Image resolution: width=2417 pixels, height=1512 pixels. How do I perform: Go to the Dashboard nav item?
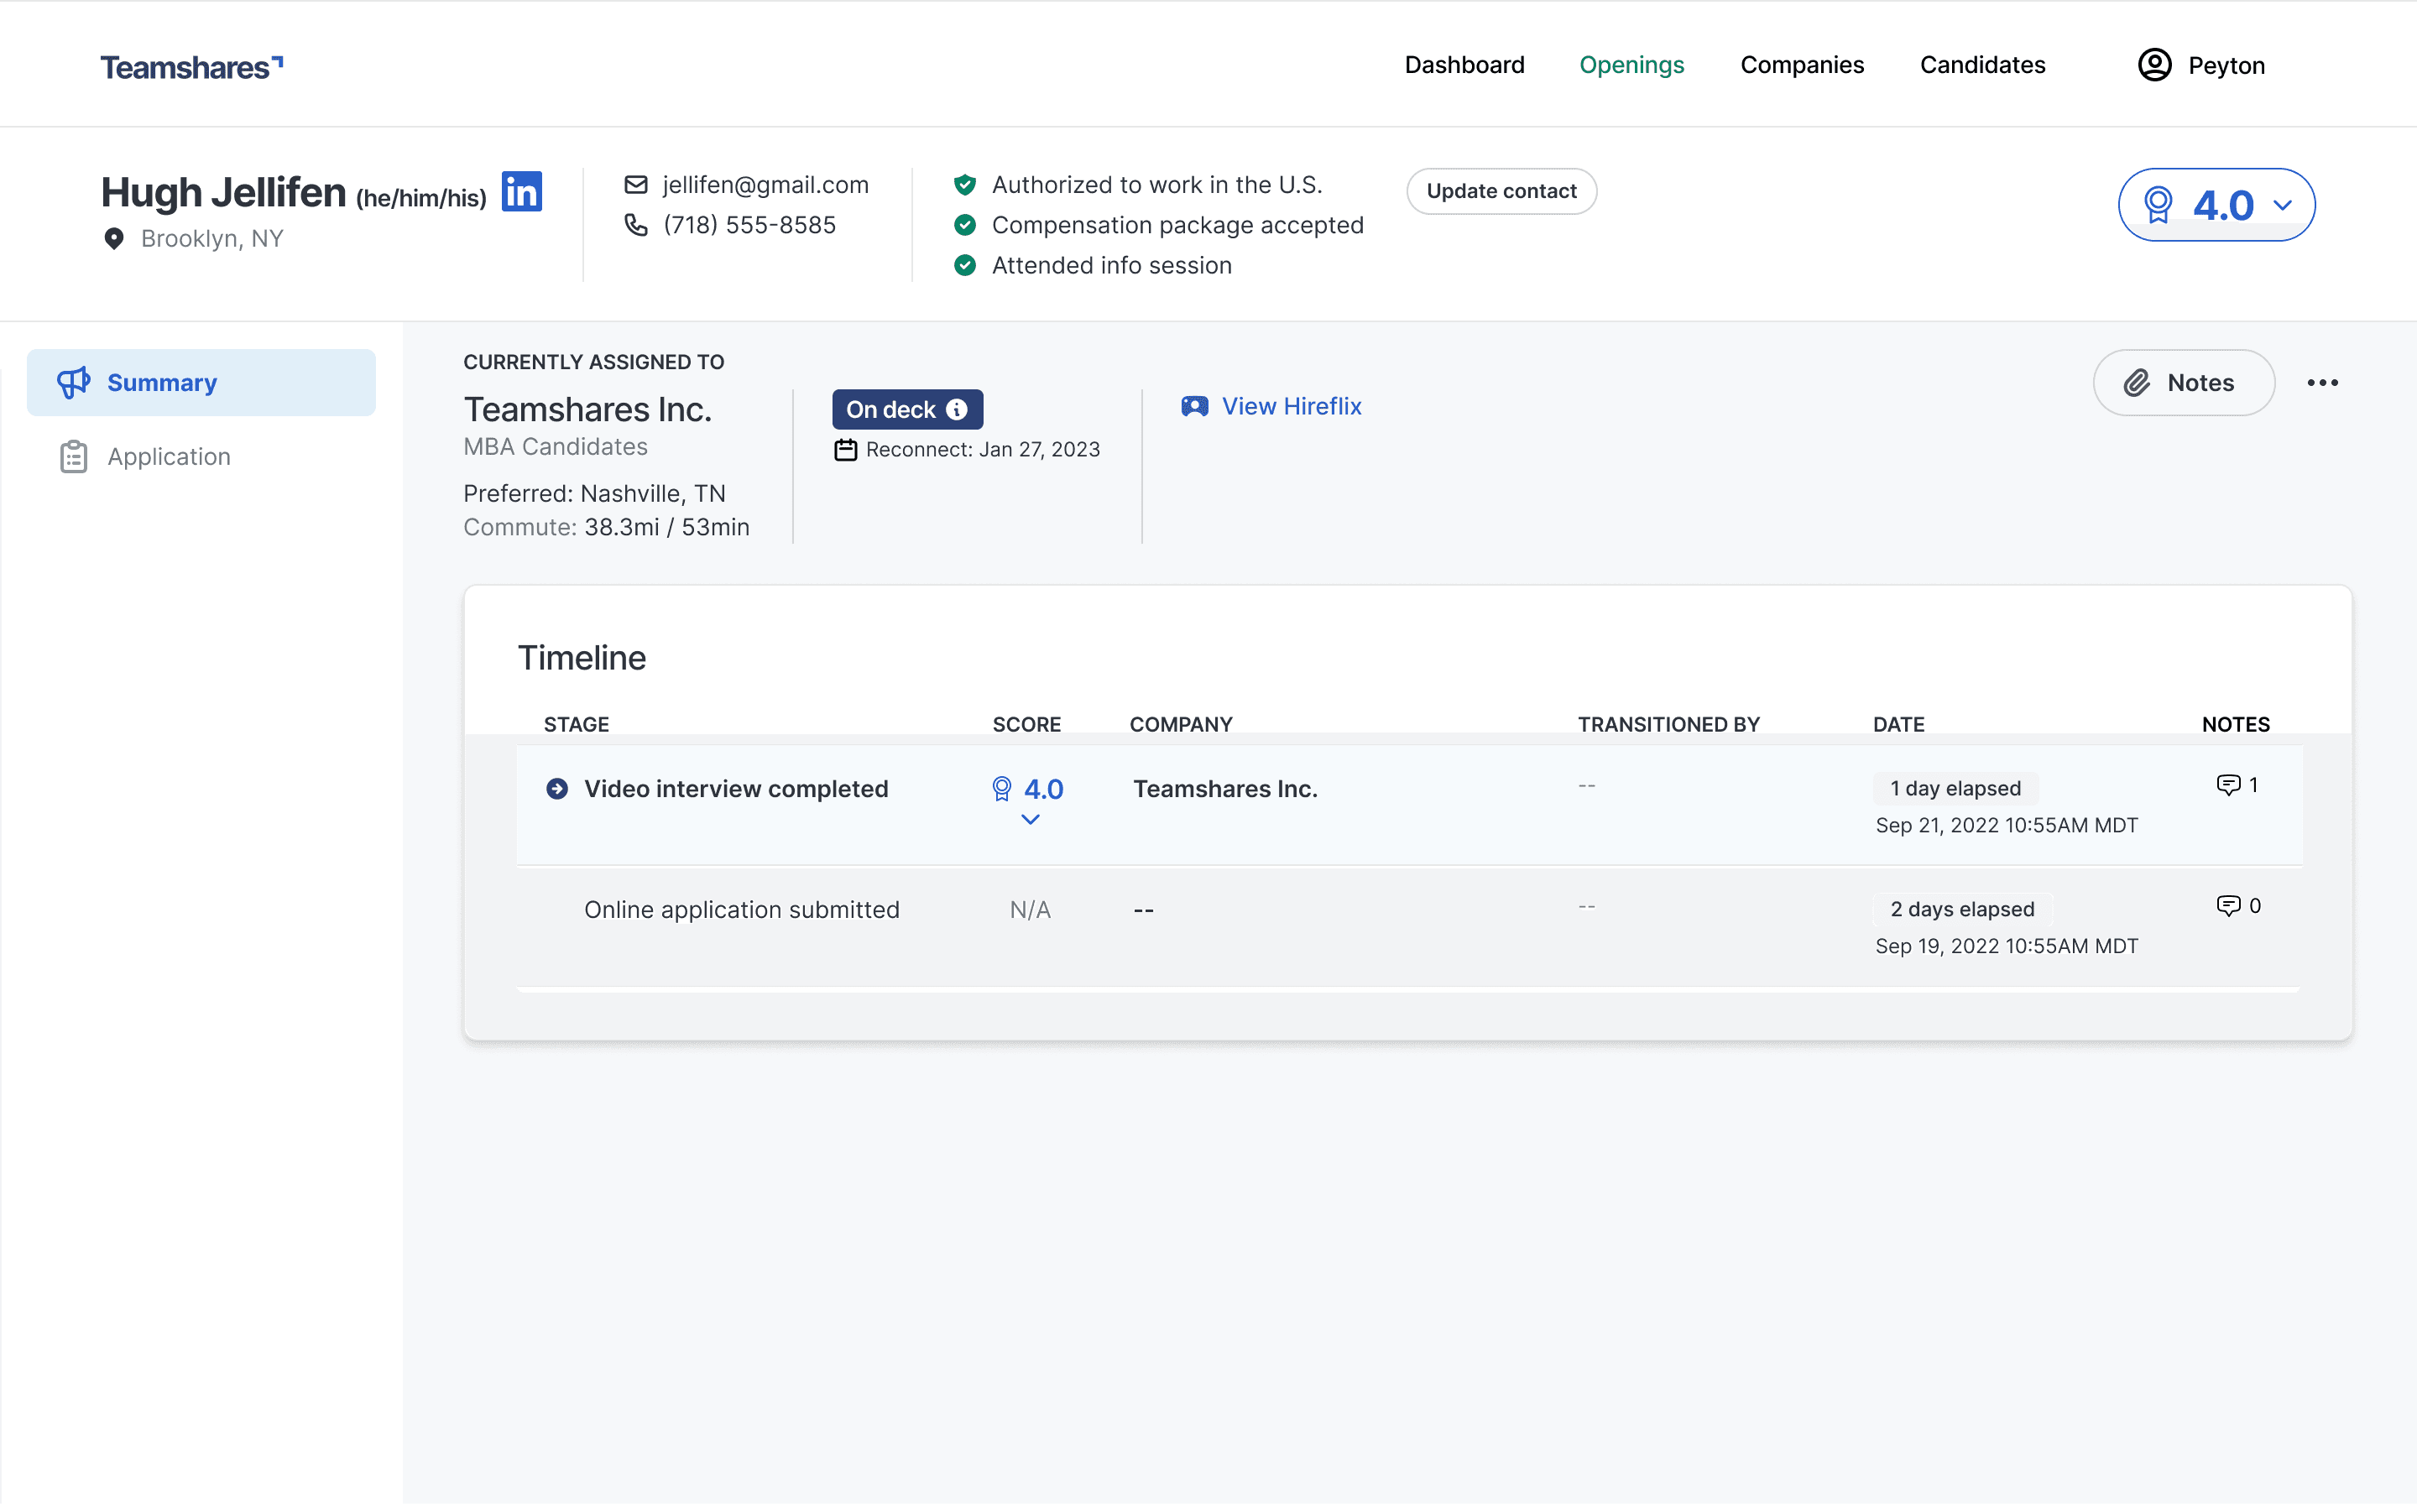[1464, 65]
